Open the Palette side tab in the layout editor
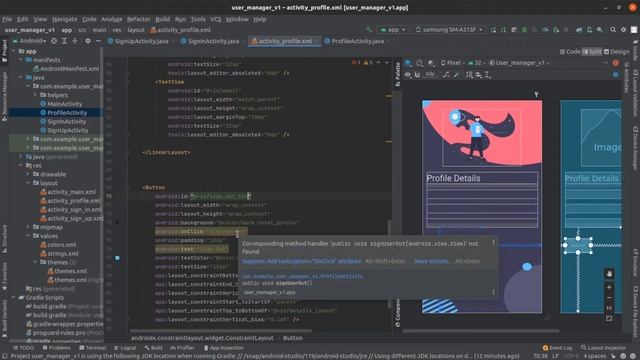 point(398,74)
